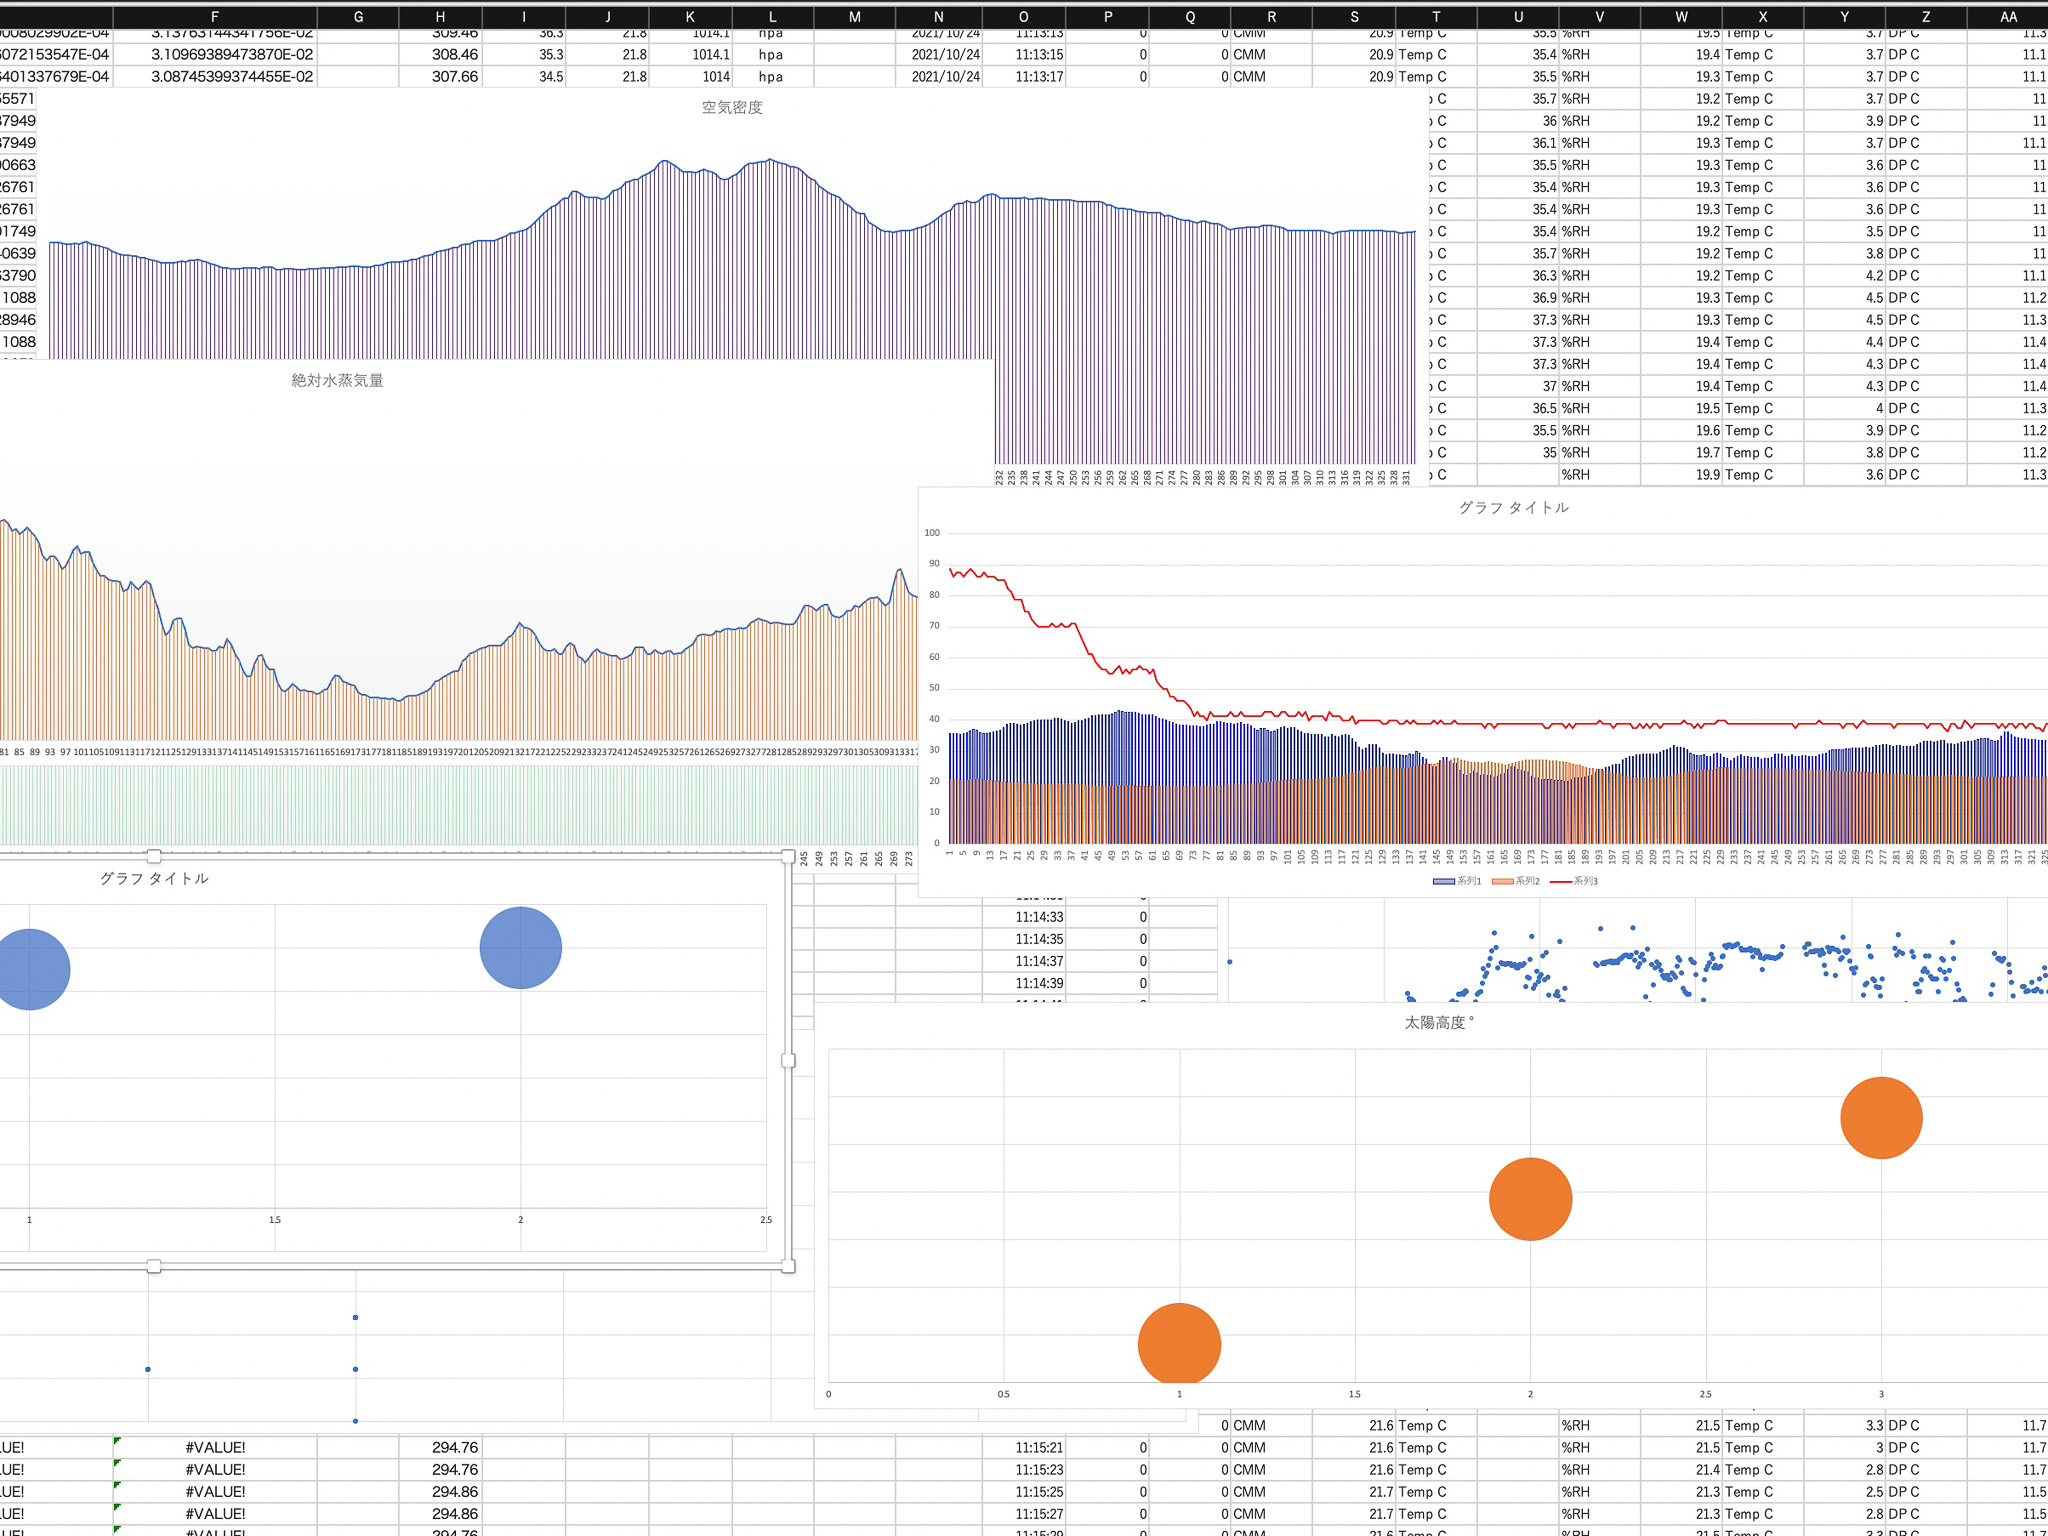Select cell 1014 in 11:13:17 row
The image size is (2048, 1536).
(690, 76)
